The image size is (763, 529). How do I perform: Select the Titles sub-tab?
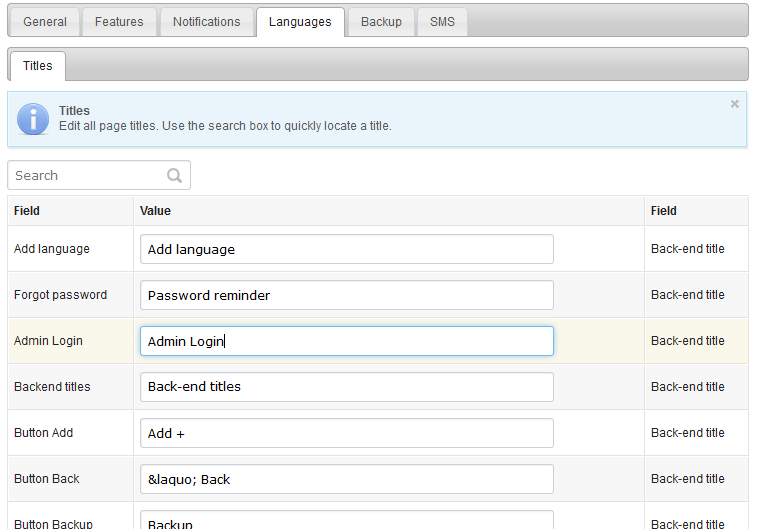[37, 66]
